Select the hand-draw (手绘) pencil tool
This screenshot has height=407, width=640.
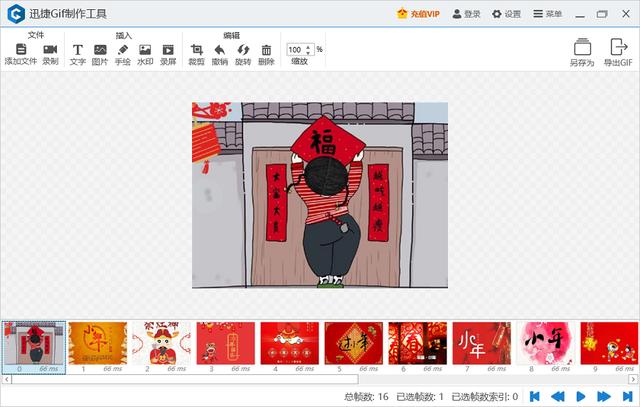[123, 50]
